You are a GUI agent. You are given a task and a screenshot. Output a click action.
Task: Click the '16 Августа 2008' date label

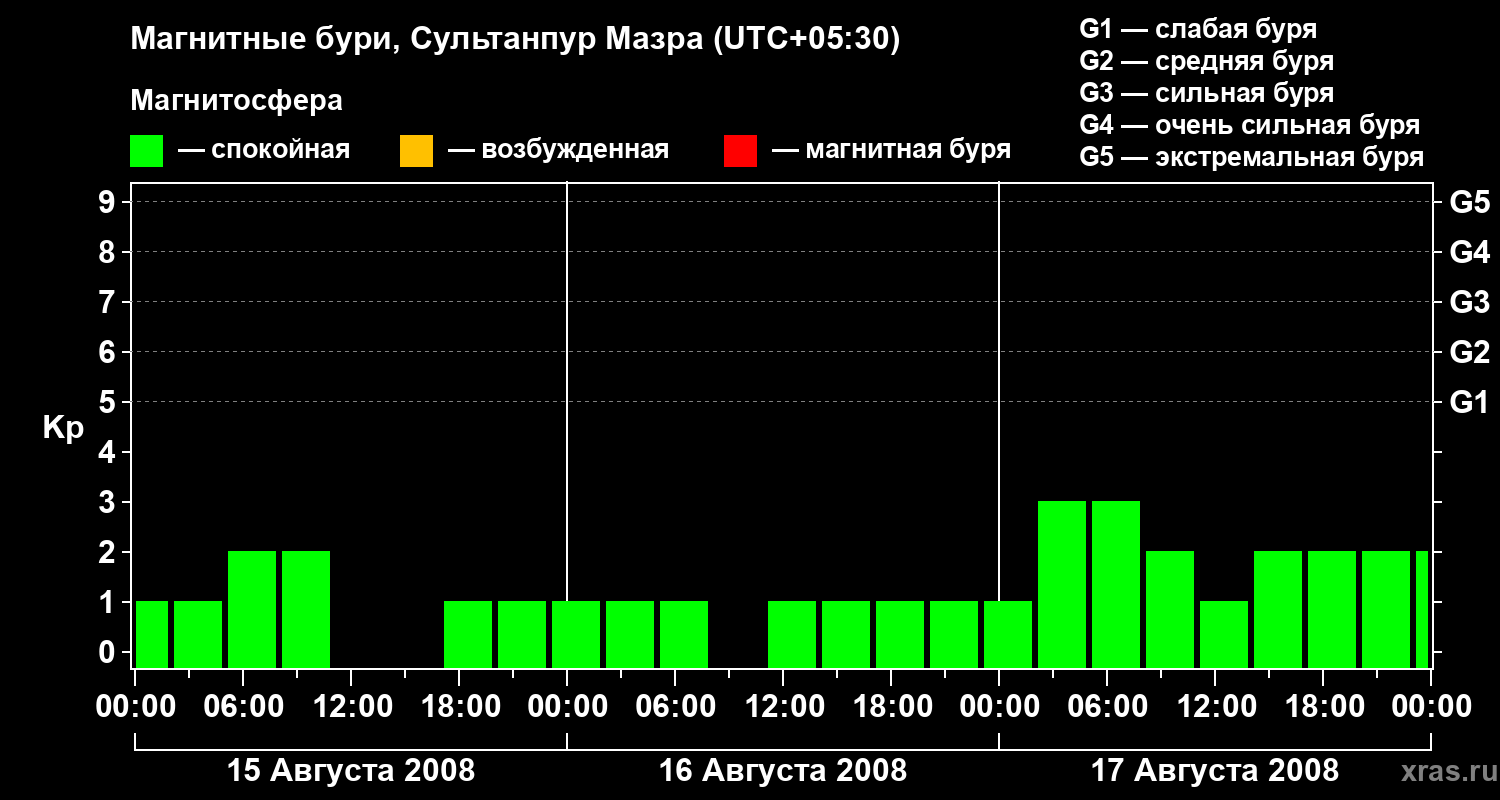click(783, 771)
